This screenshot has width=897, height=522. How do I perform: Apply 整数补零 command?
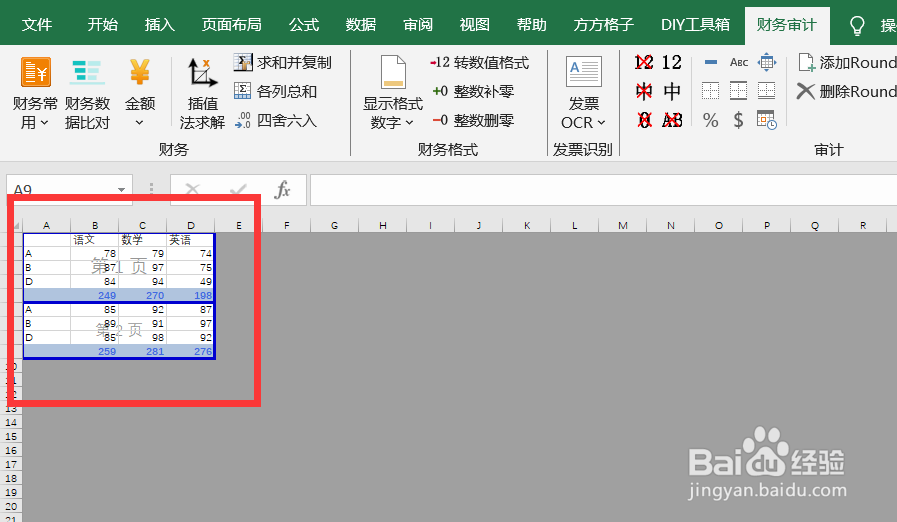(x=473, y=91)
